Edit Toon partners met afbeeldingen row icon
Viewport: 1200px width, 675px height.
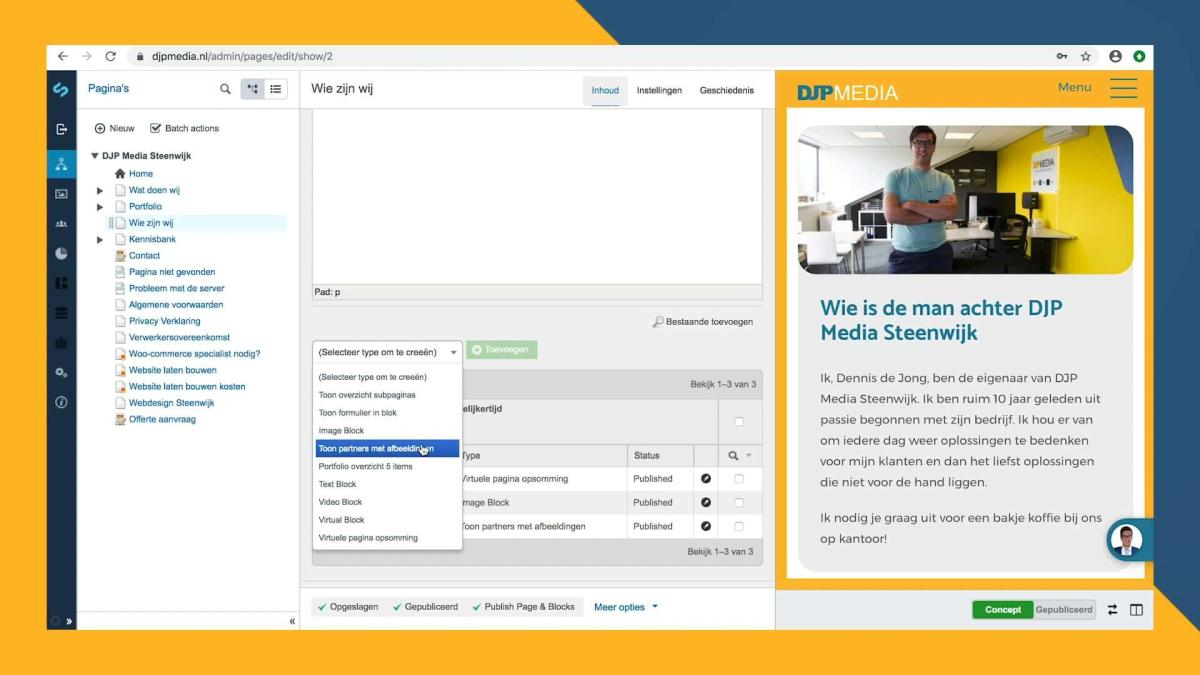click(x=706, y=526)
